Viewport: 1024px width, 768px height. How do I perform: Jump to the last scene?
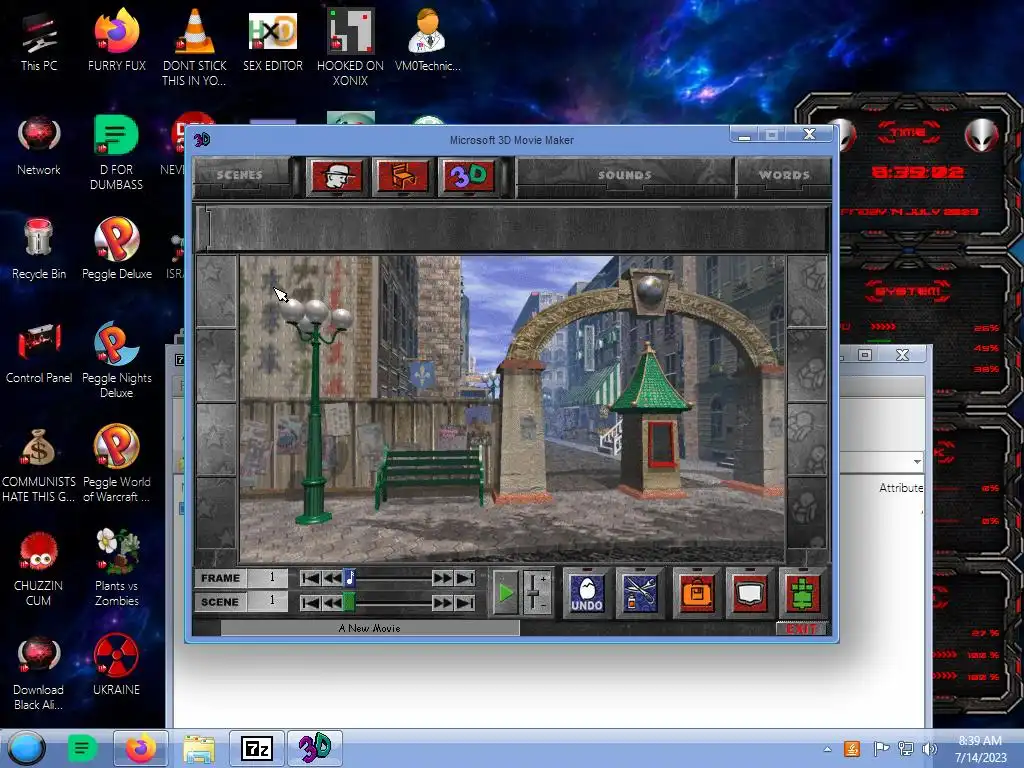point(464,602)
